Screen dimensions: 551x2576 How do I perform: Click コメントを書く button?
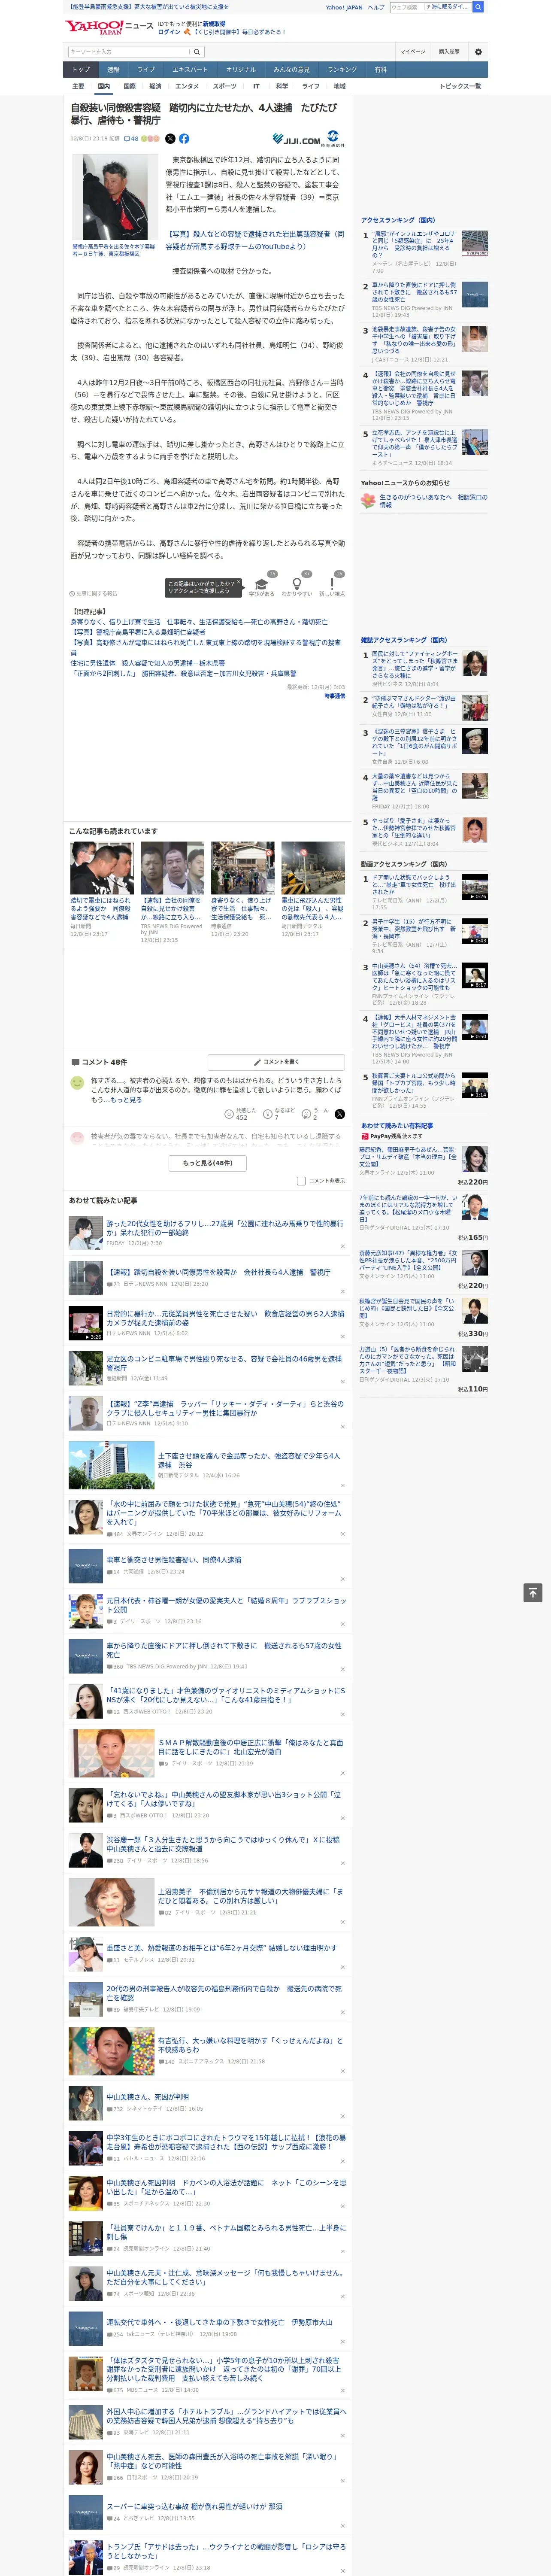click(276, 1062)
